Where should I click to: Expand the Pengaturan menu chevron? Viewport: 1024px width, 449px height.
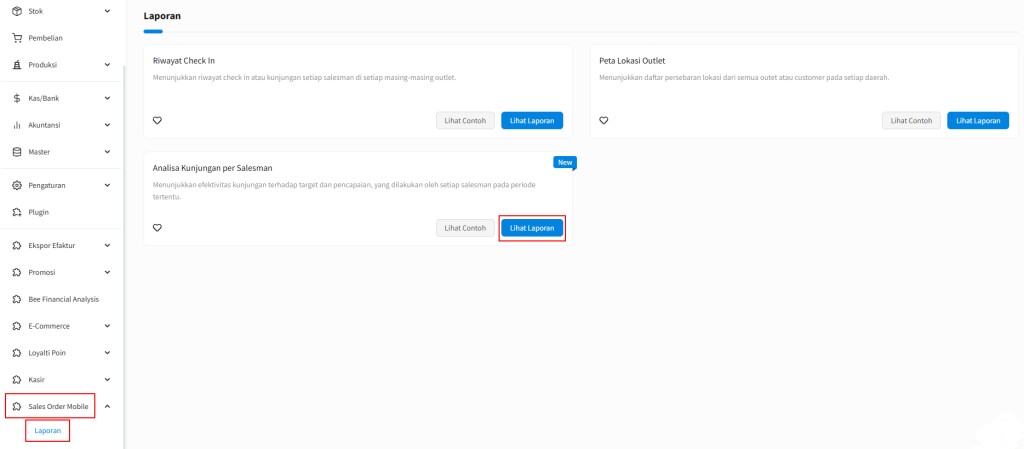[107, 185]
